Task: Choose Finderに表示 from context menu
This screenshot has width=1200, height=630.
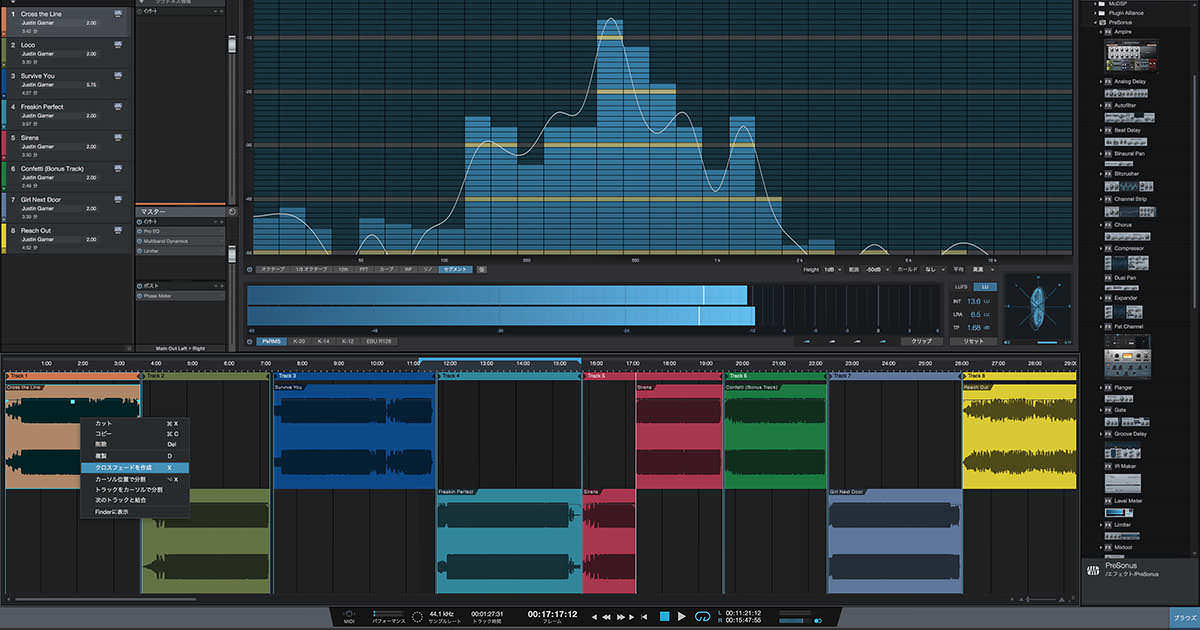Action: [135, 512]
